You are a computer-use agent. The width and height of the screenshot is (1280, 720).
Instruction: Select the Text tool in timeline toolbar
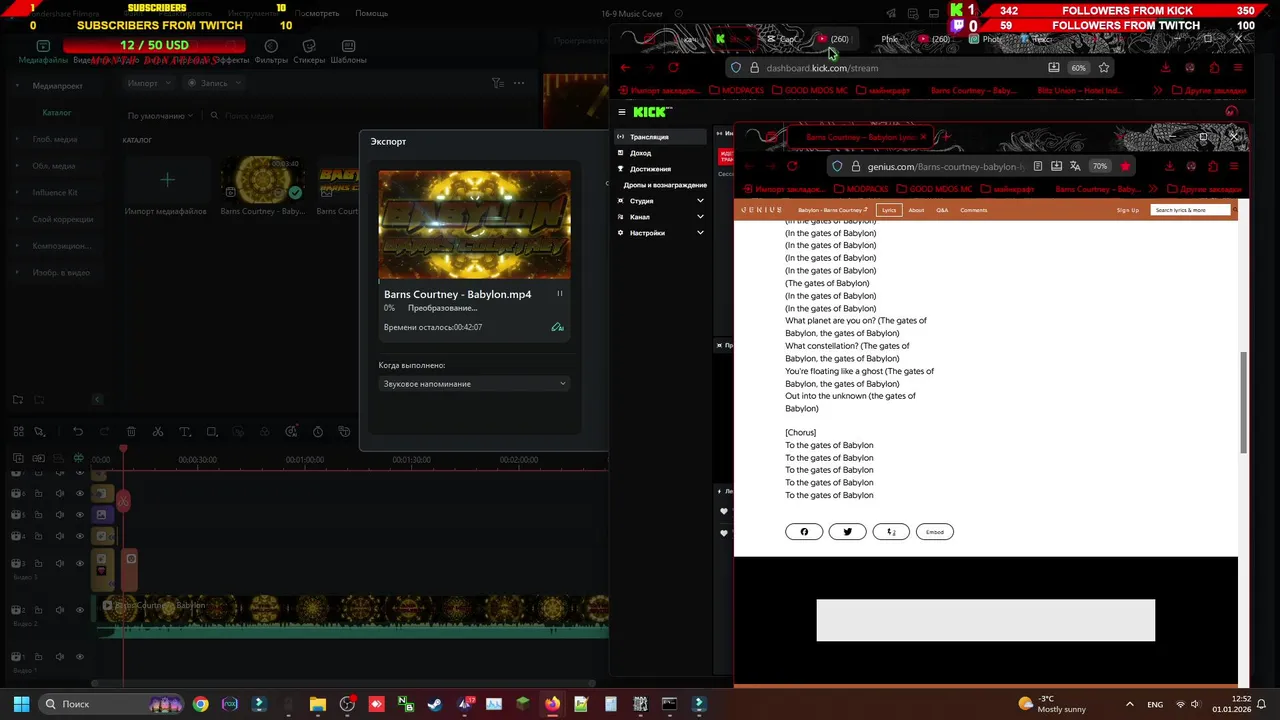(x=185, y=432)
